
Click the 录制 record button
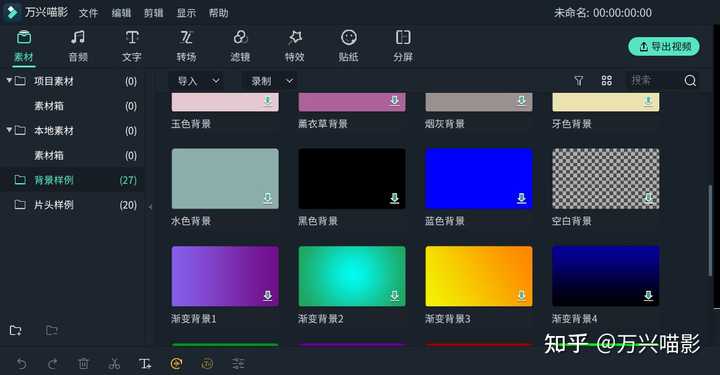(x=261, y=81)
